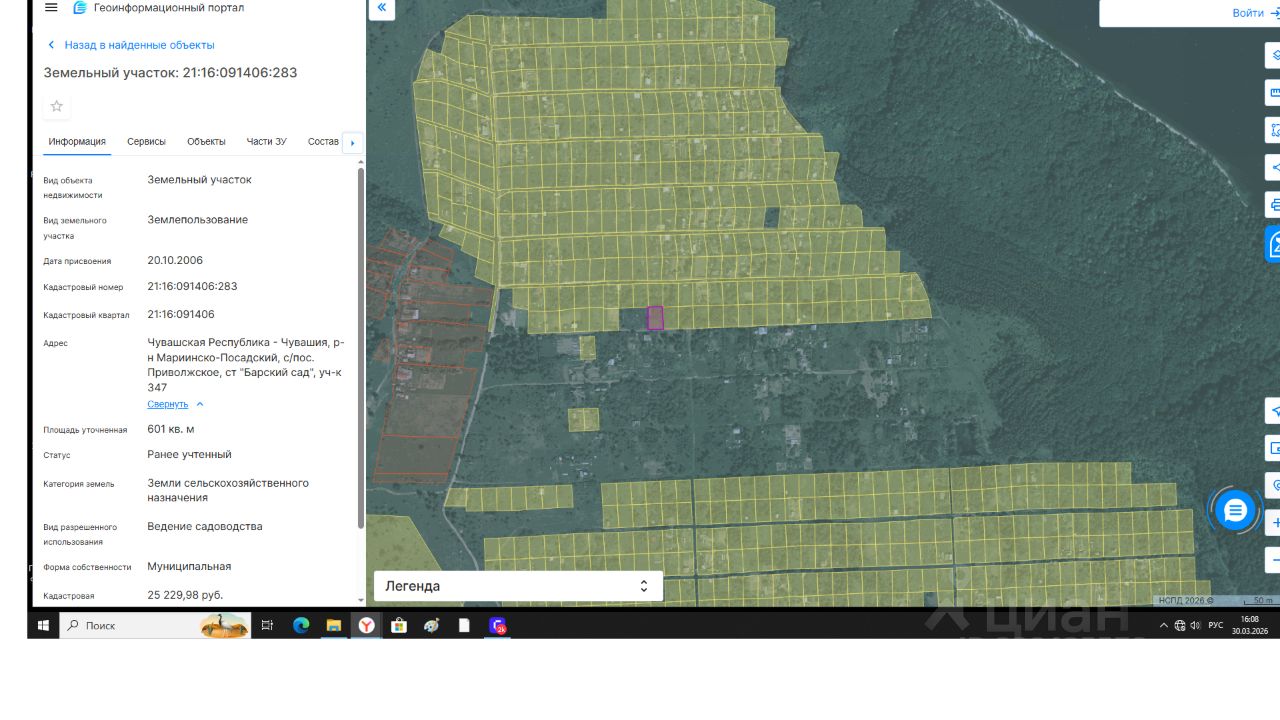This screenshot has height=720, width=1280.
Task: Zoom in the map with the plus button
Action: click(1274, 523)
